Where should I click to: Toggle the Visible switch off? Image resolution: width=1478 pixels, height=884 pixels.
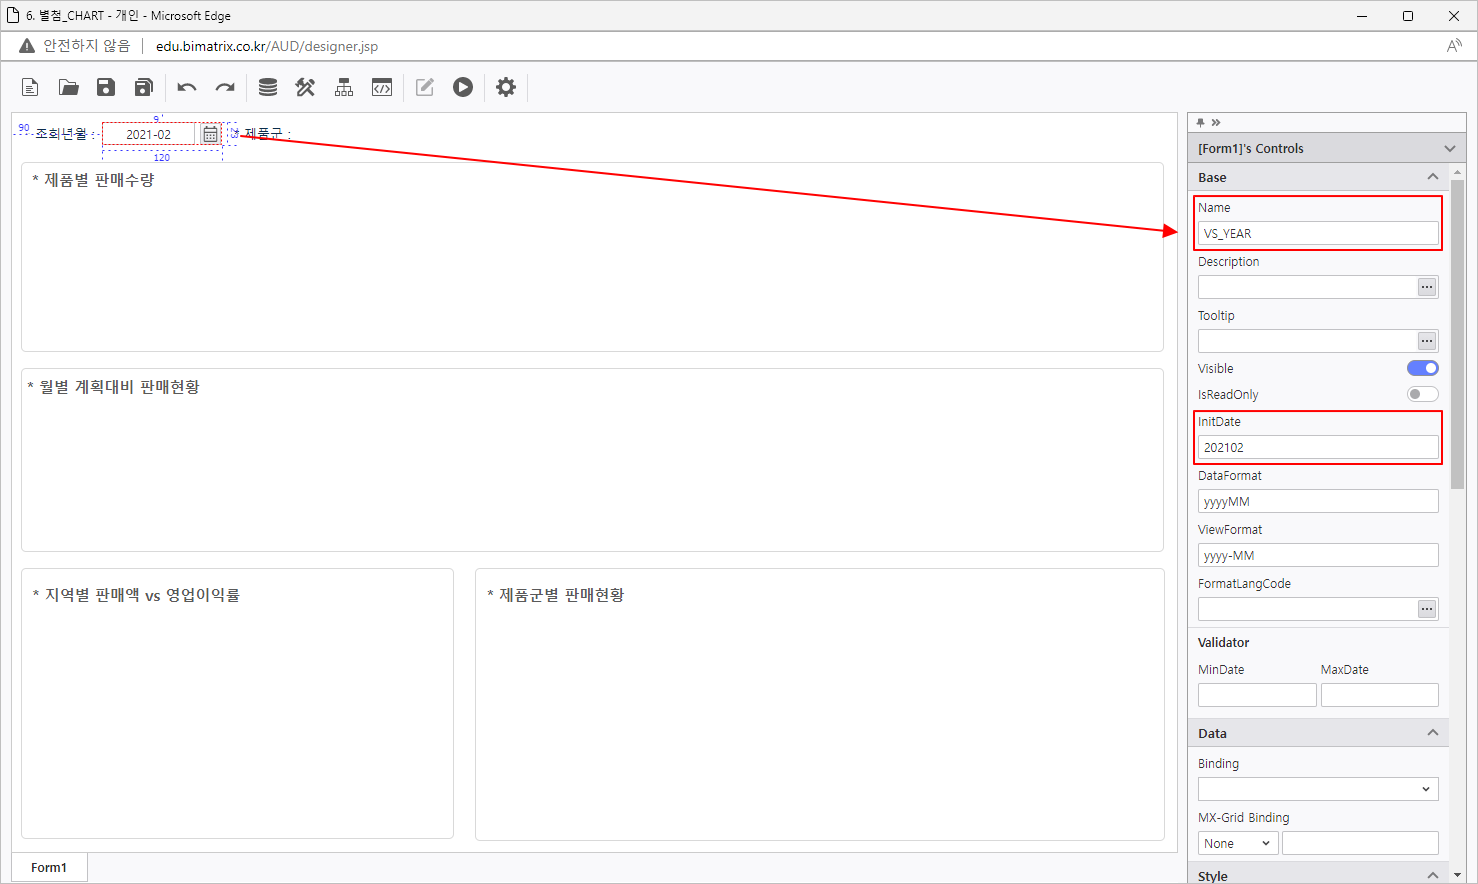1423,368
